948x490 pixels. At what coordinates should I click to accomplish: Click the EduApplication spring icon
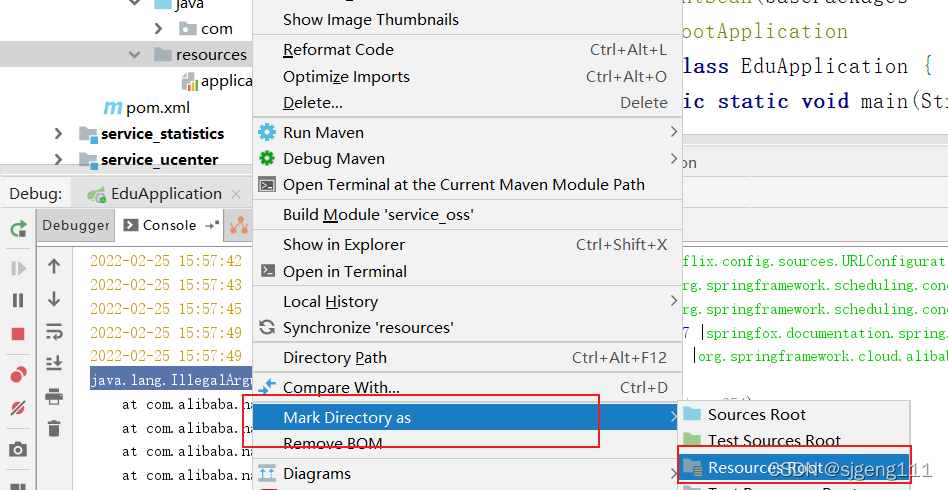[97, 194]
